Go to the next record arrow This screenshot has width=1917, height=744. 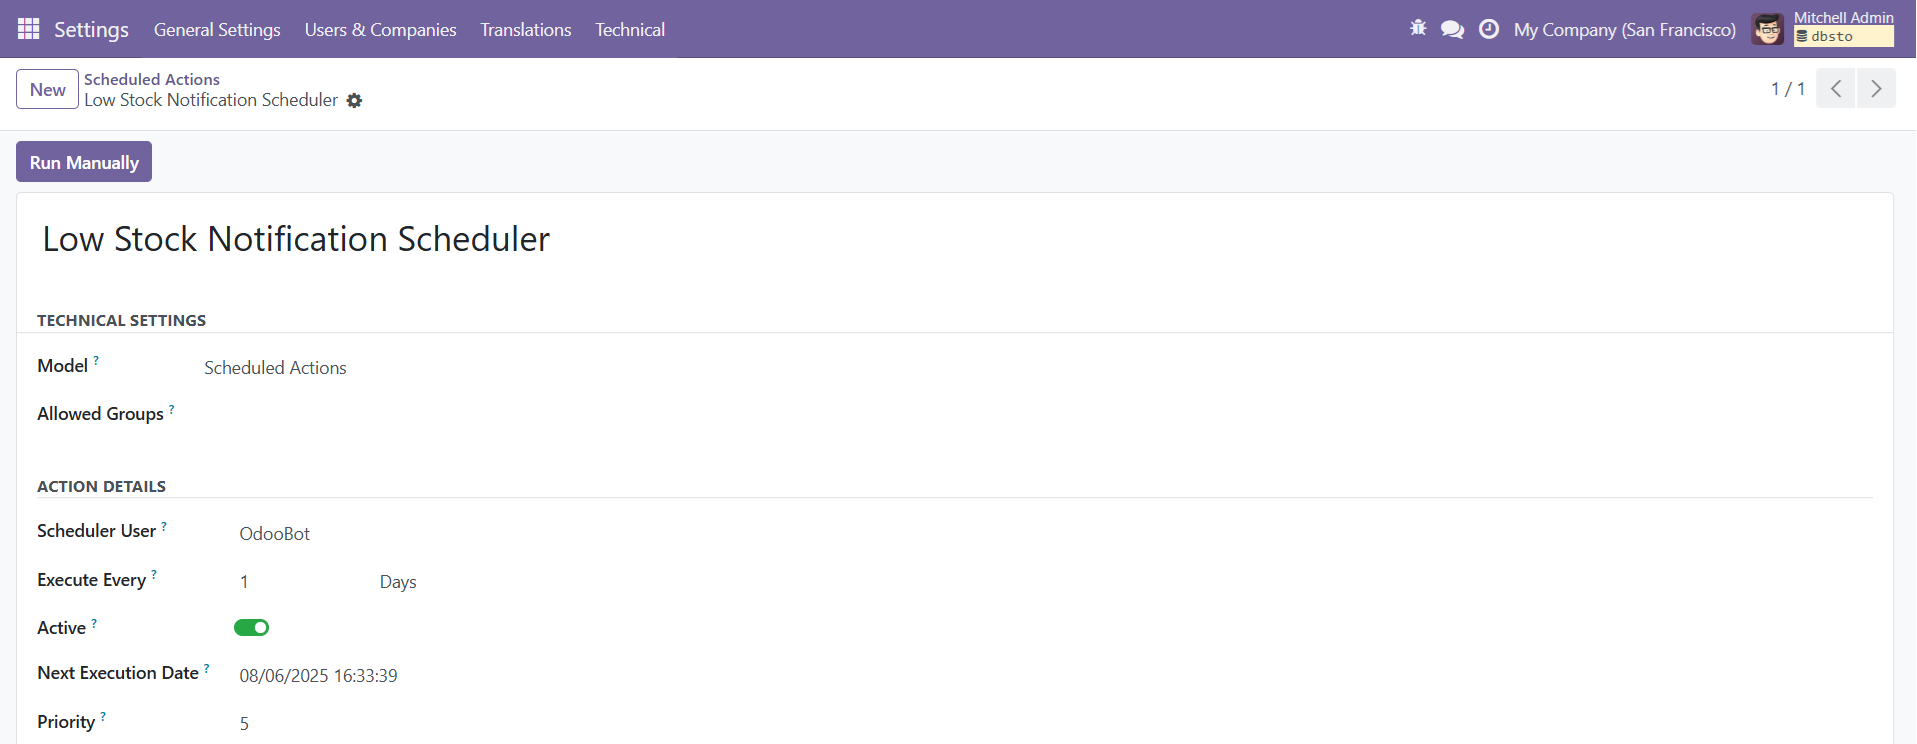point(1876,89)
